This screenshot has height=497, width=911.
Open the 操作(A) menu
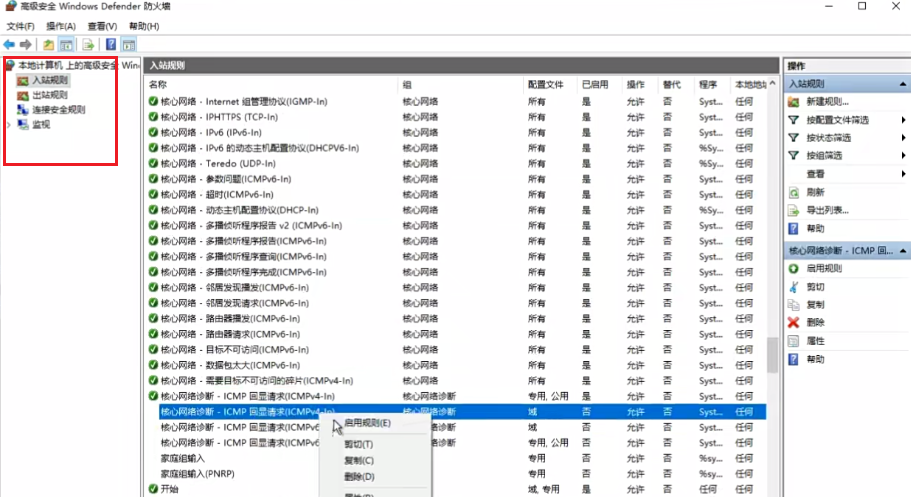(61, 26)
